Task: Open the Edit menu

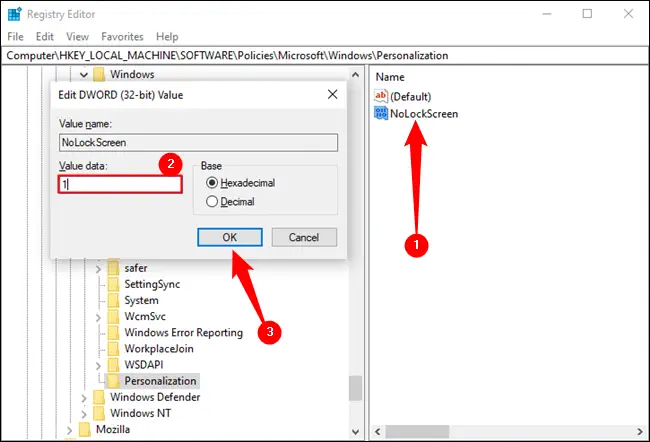Action: coord(45,36)
